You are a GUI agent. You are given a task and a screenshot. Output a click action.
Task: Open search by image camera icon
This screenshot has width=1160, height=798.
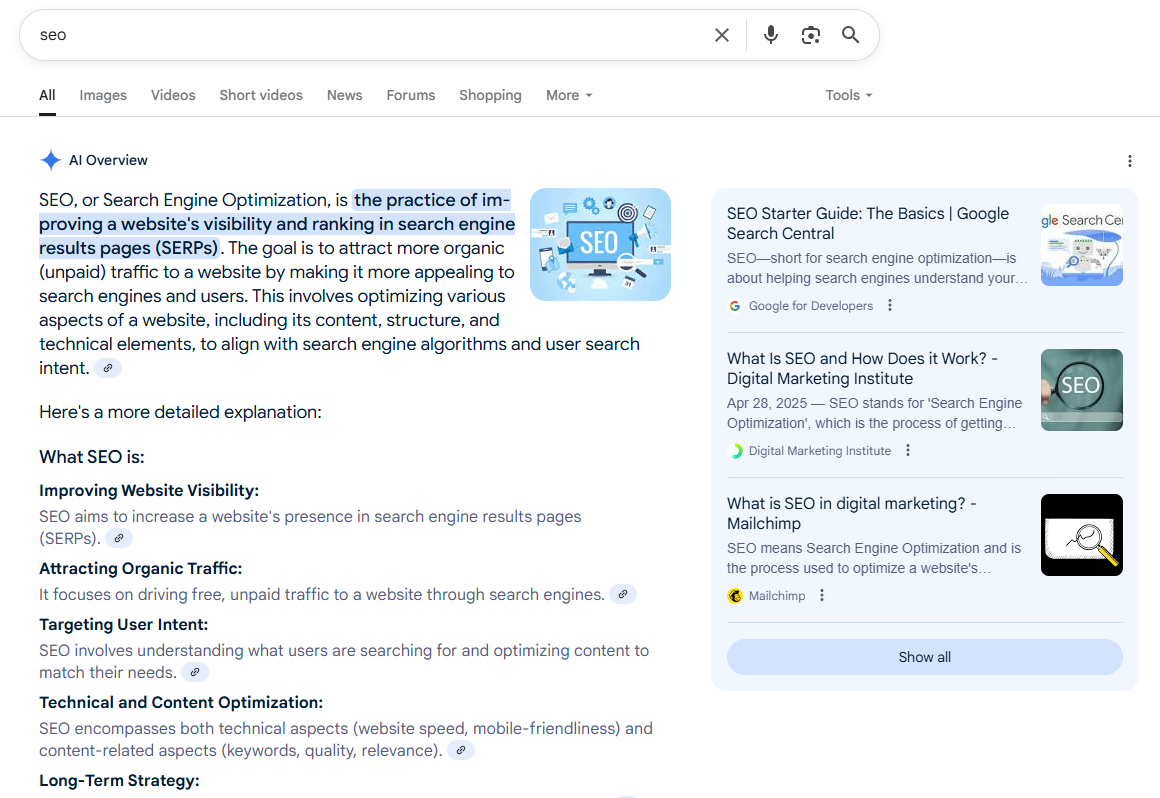(x=810, y=35)
